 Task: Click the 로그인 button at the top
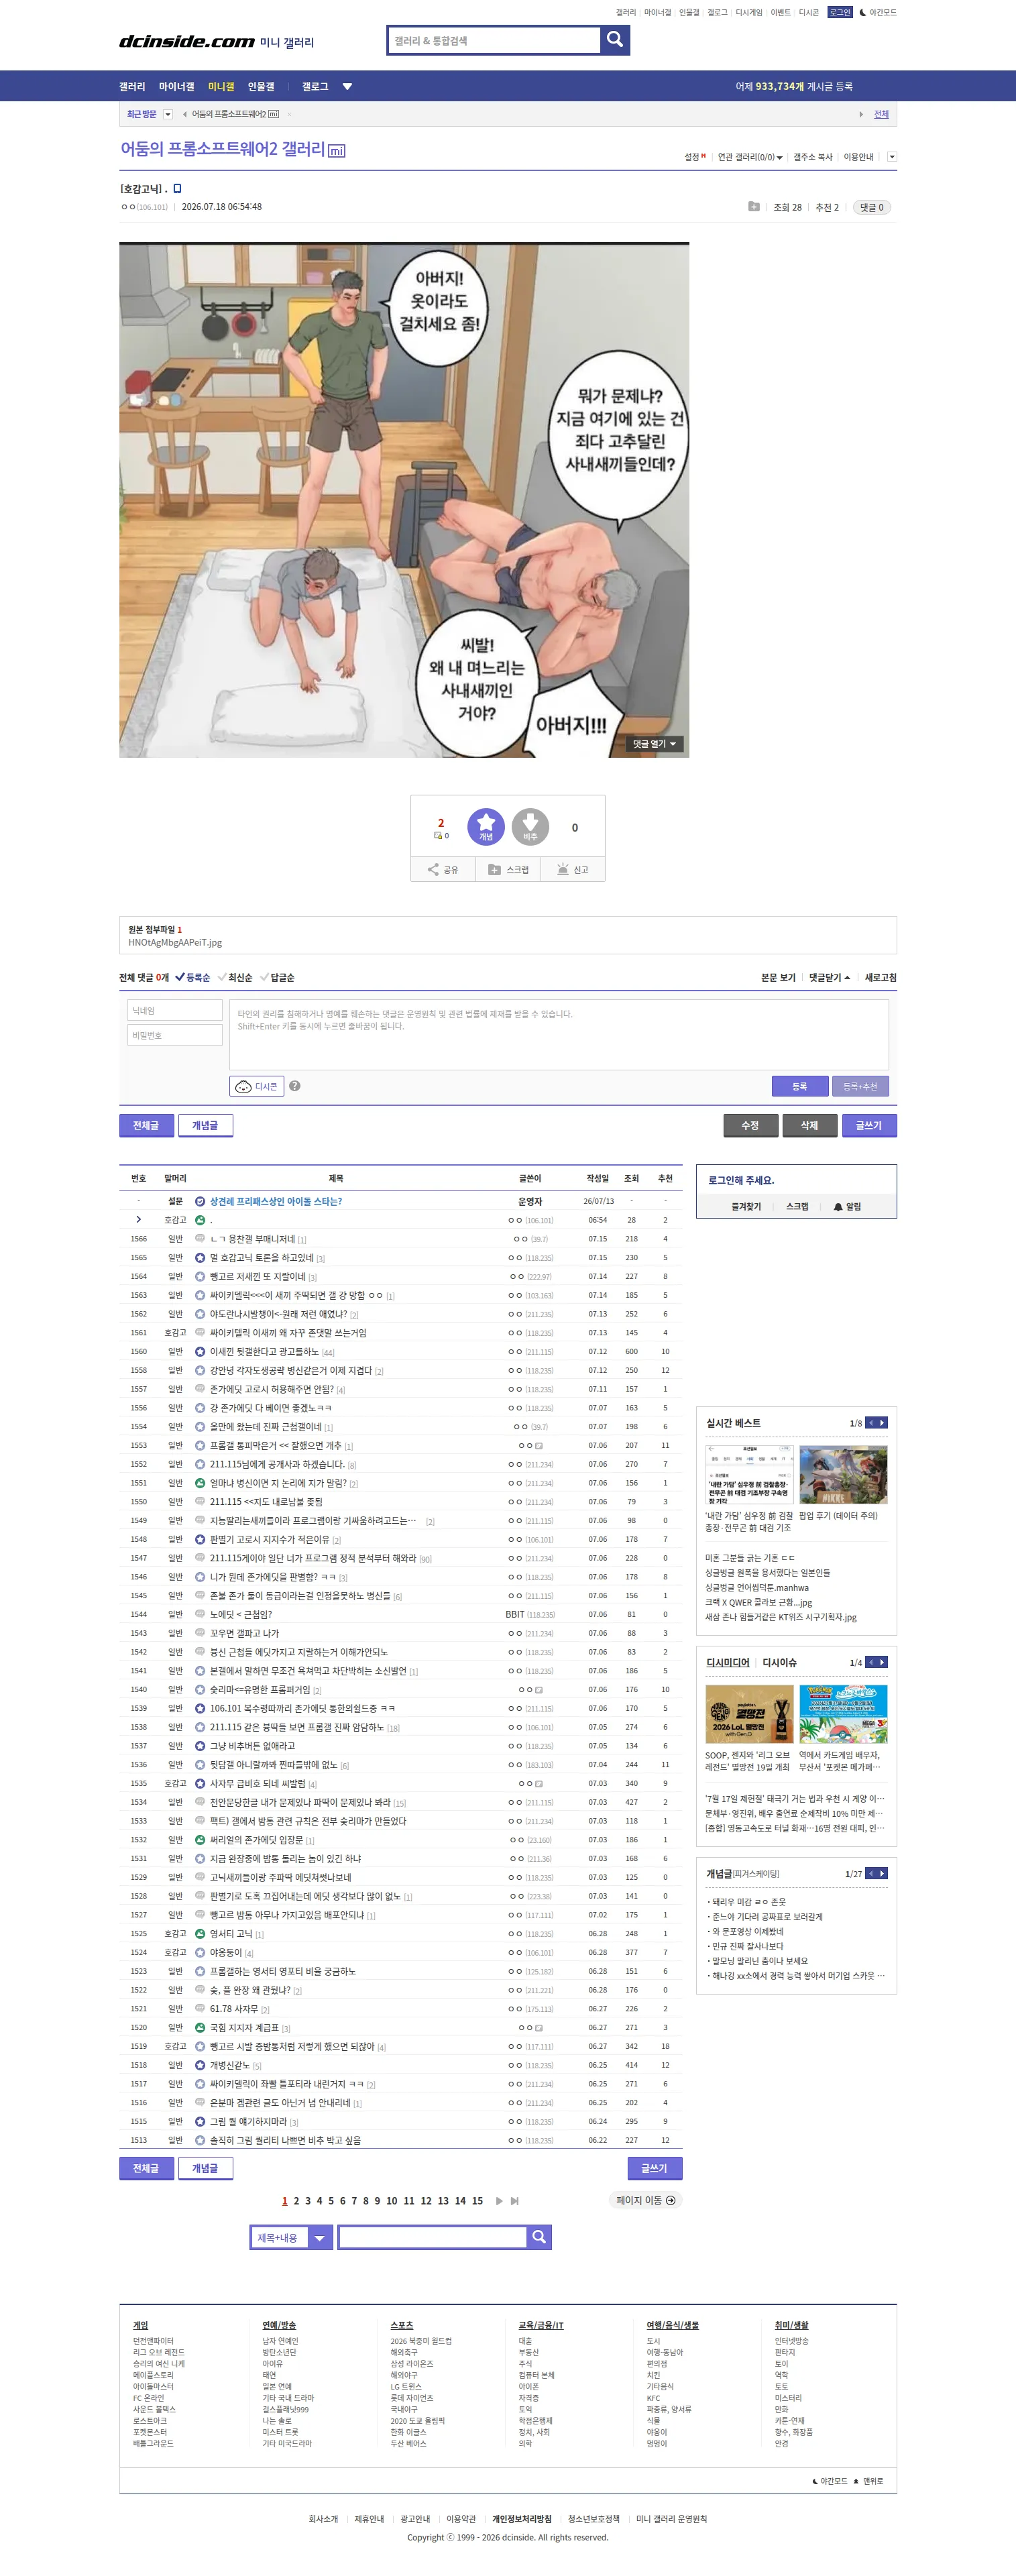tap(840, 12)
